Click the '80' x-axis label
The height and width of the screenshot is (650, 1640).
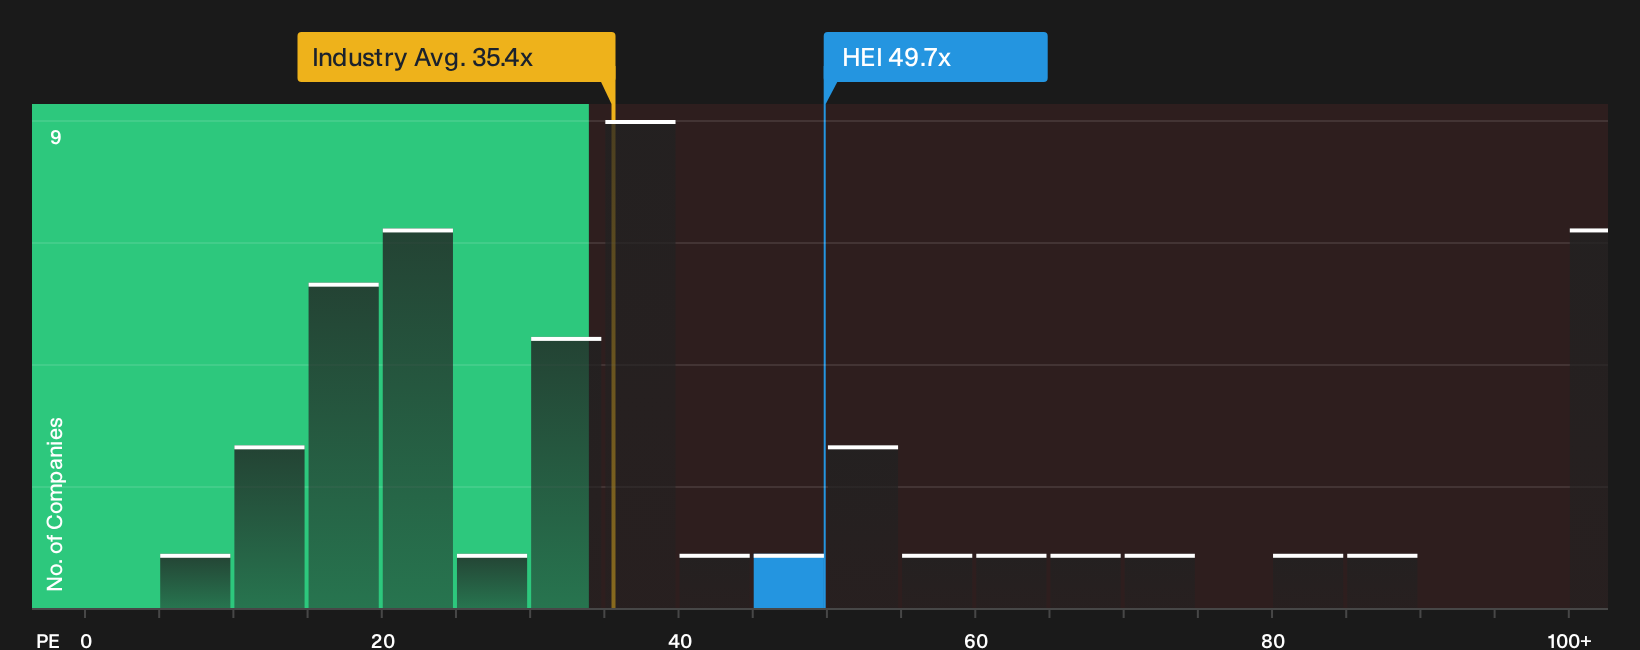pyautogui.click(x=1272, y=641)
